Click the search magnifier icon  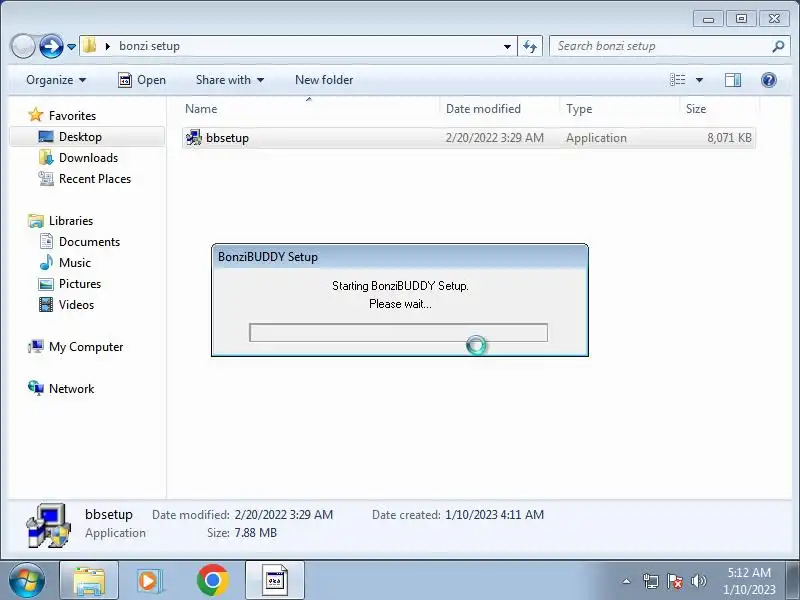click(778, 46)
